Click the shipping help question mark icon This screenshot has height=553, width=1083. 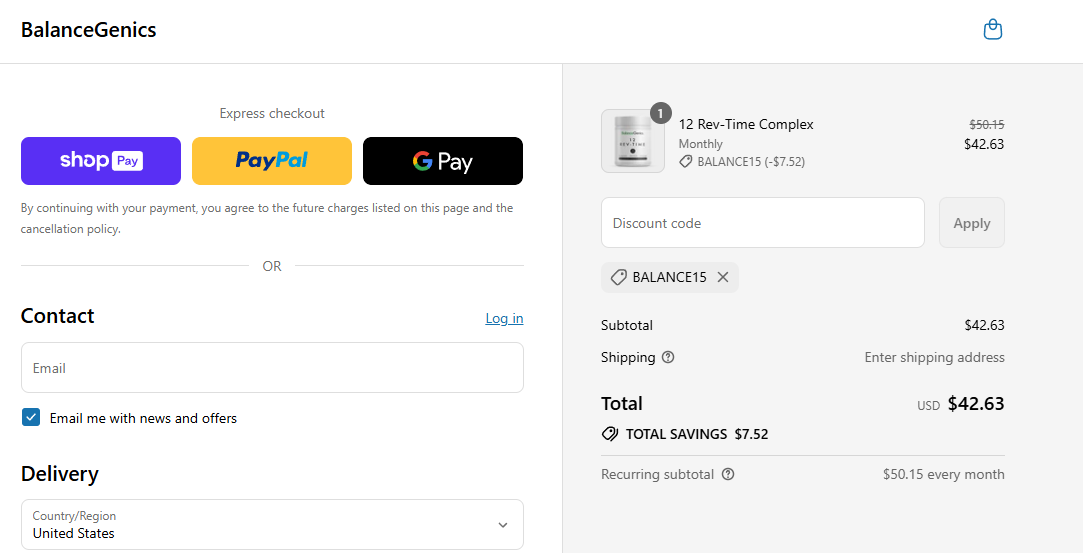[668, 357]
